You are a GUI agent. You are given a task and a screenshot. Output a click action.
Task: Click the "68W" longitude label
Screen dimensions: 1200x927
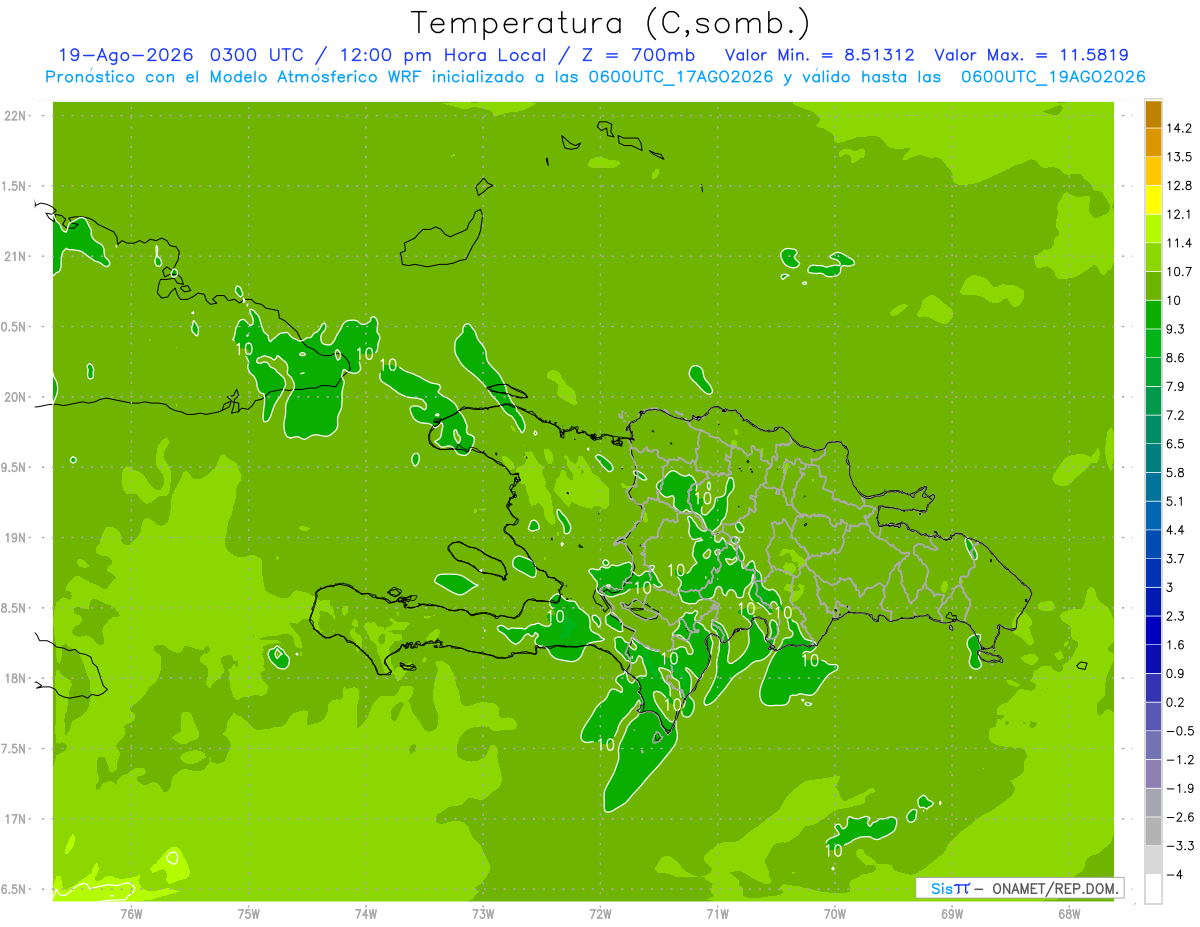tap(1069, 913)
